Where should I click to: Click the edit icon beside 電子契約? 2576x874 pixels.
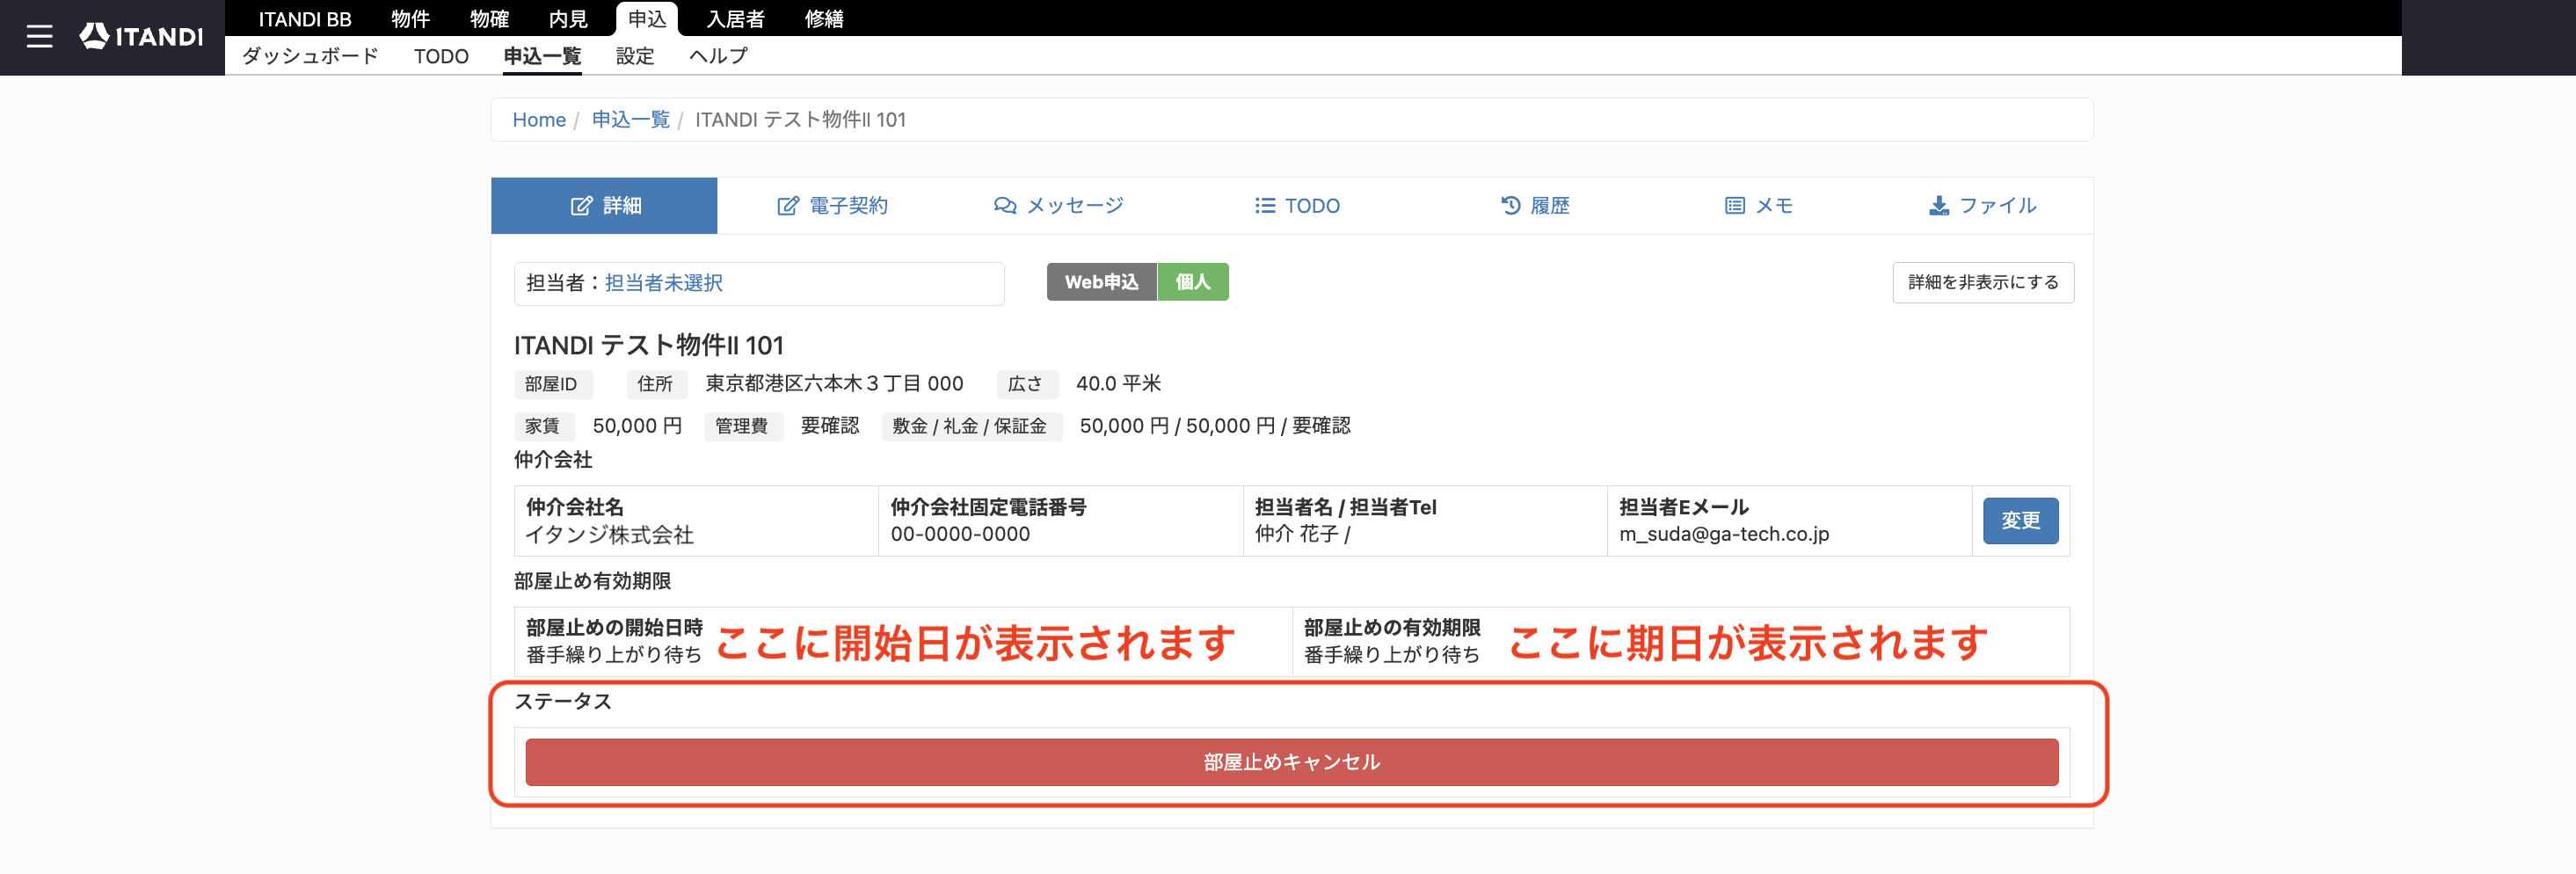(788, 206)
